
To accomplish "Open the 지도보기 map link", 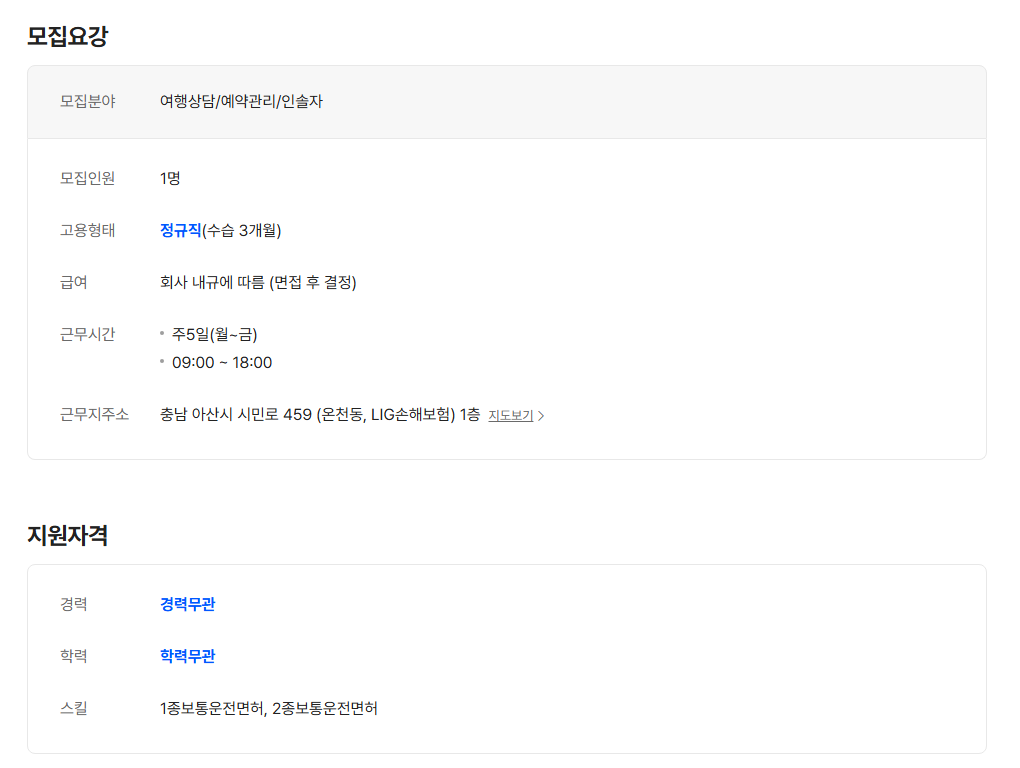I will click(510, 415).
